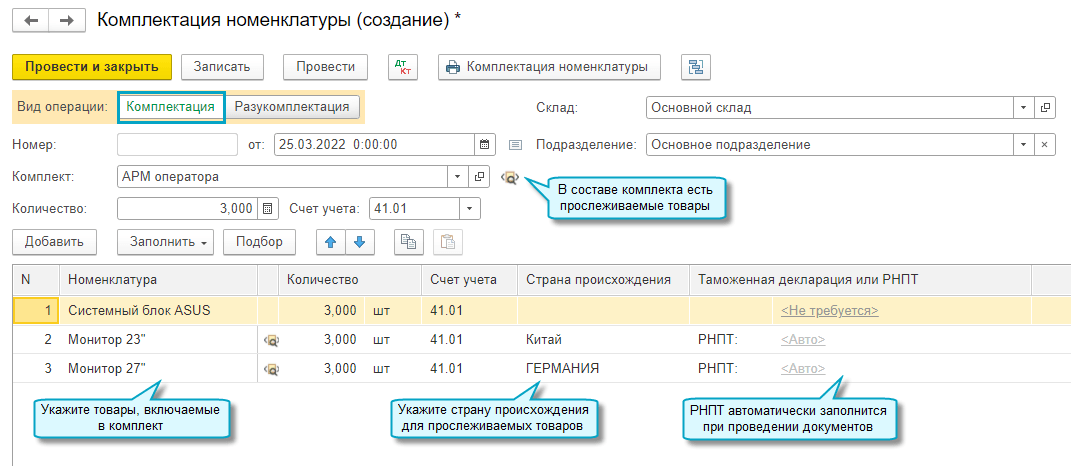Click the Номер input field
This screenshot has width=1071, height=466.
177,144
